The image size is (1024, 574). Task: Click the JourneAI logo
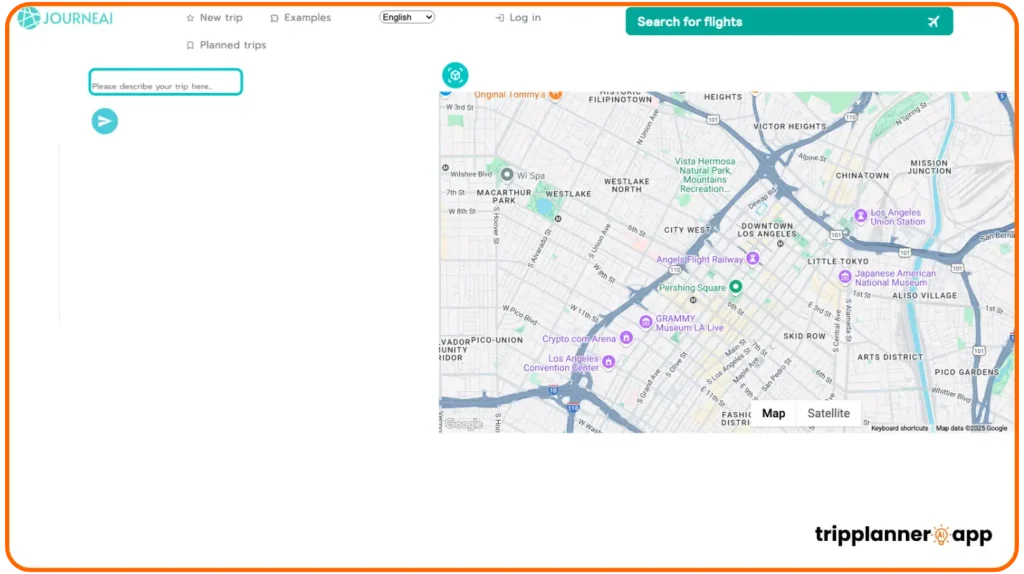(x=65, y=18)
